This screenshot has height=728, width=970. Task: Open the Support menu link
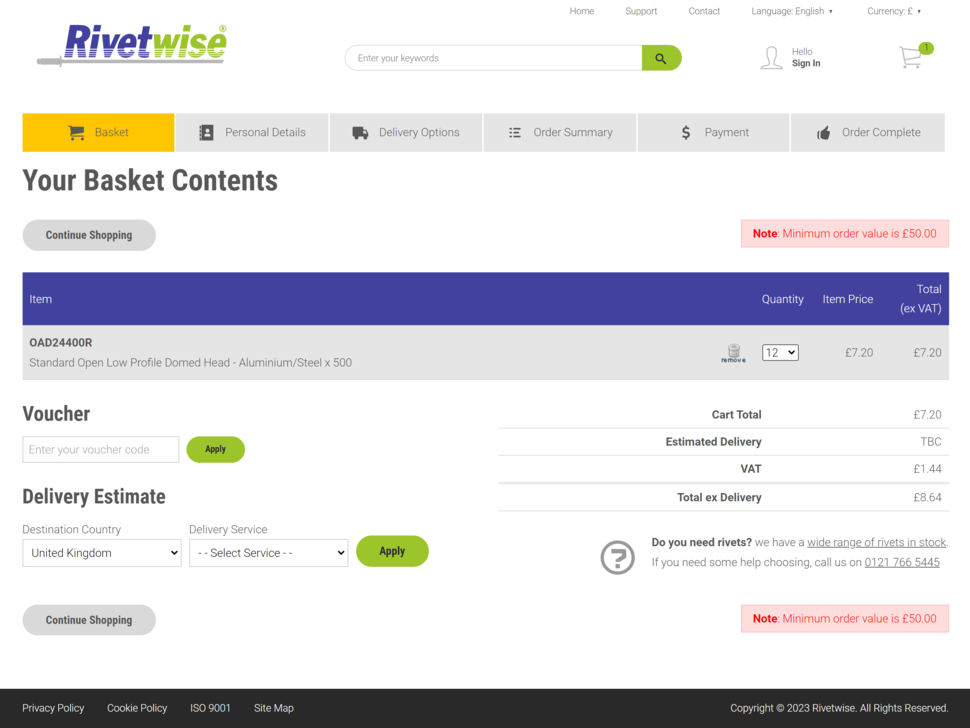(641, 11)
